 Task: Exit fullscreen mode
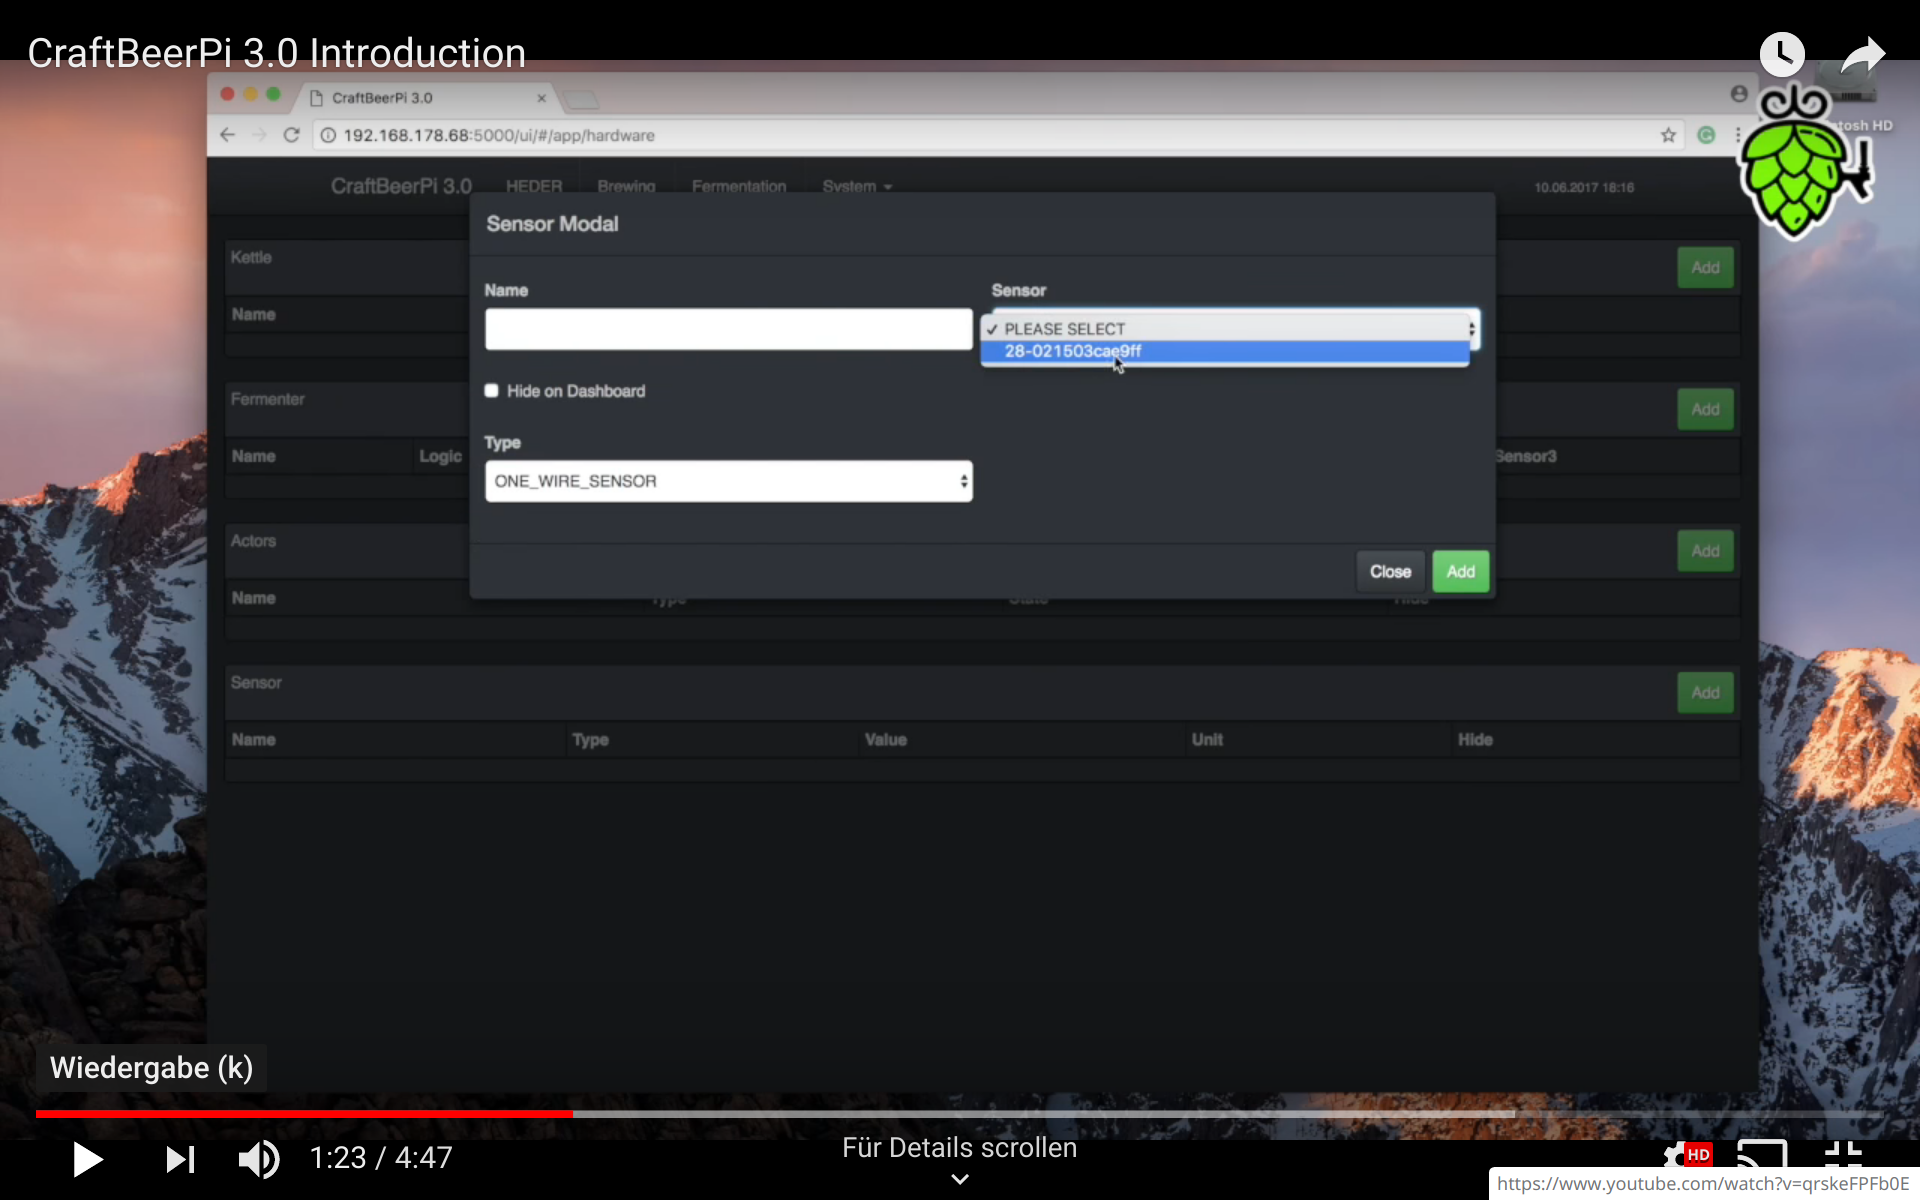[x=1843, y=1155]
